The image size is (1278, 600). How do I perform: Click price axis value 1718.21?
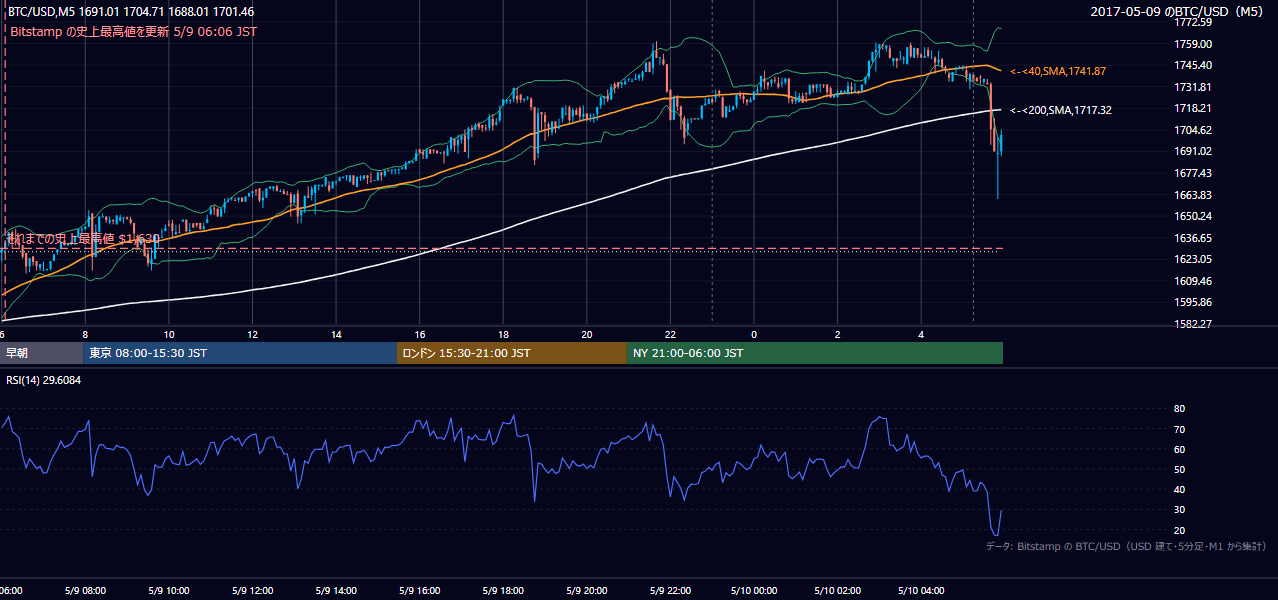coord(1192,108)
